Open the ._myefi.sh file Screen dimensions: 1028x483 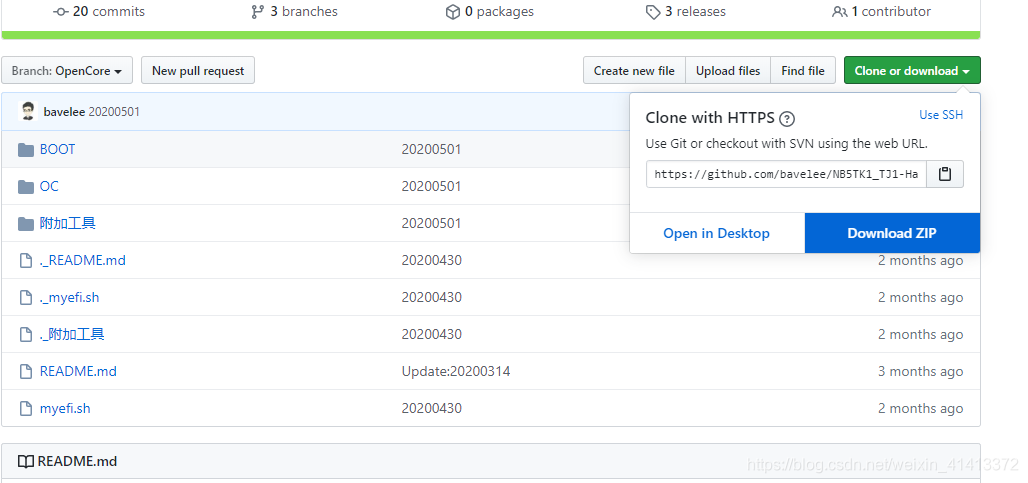[69, 297]
